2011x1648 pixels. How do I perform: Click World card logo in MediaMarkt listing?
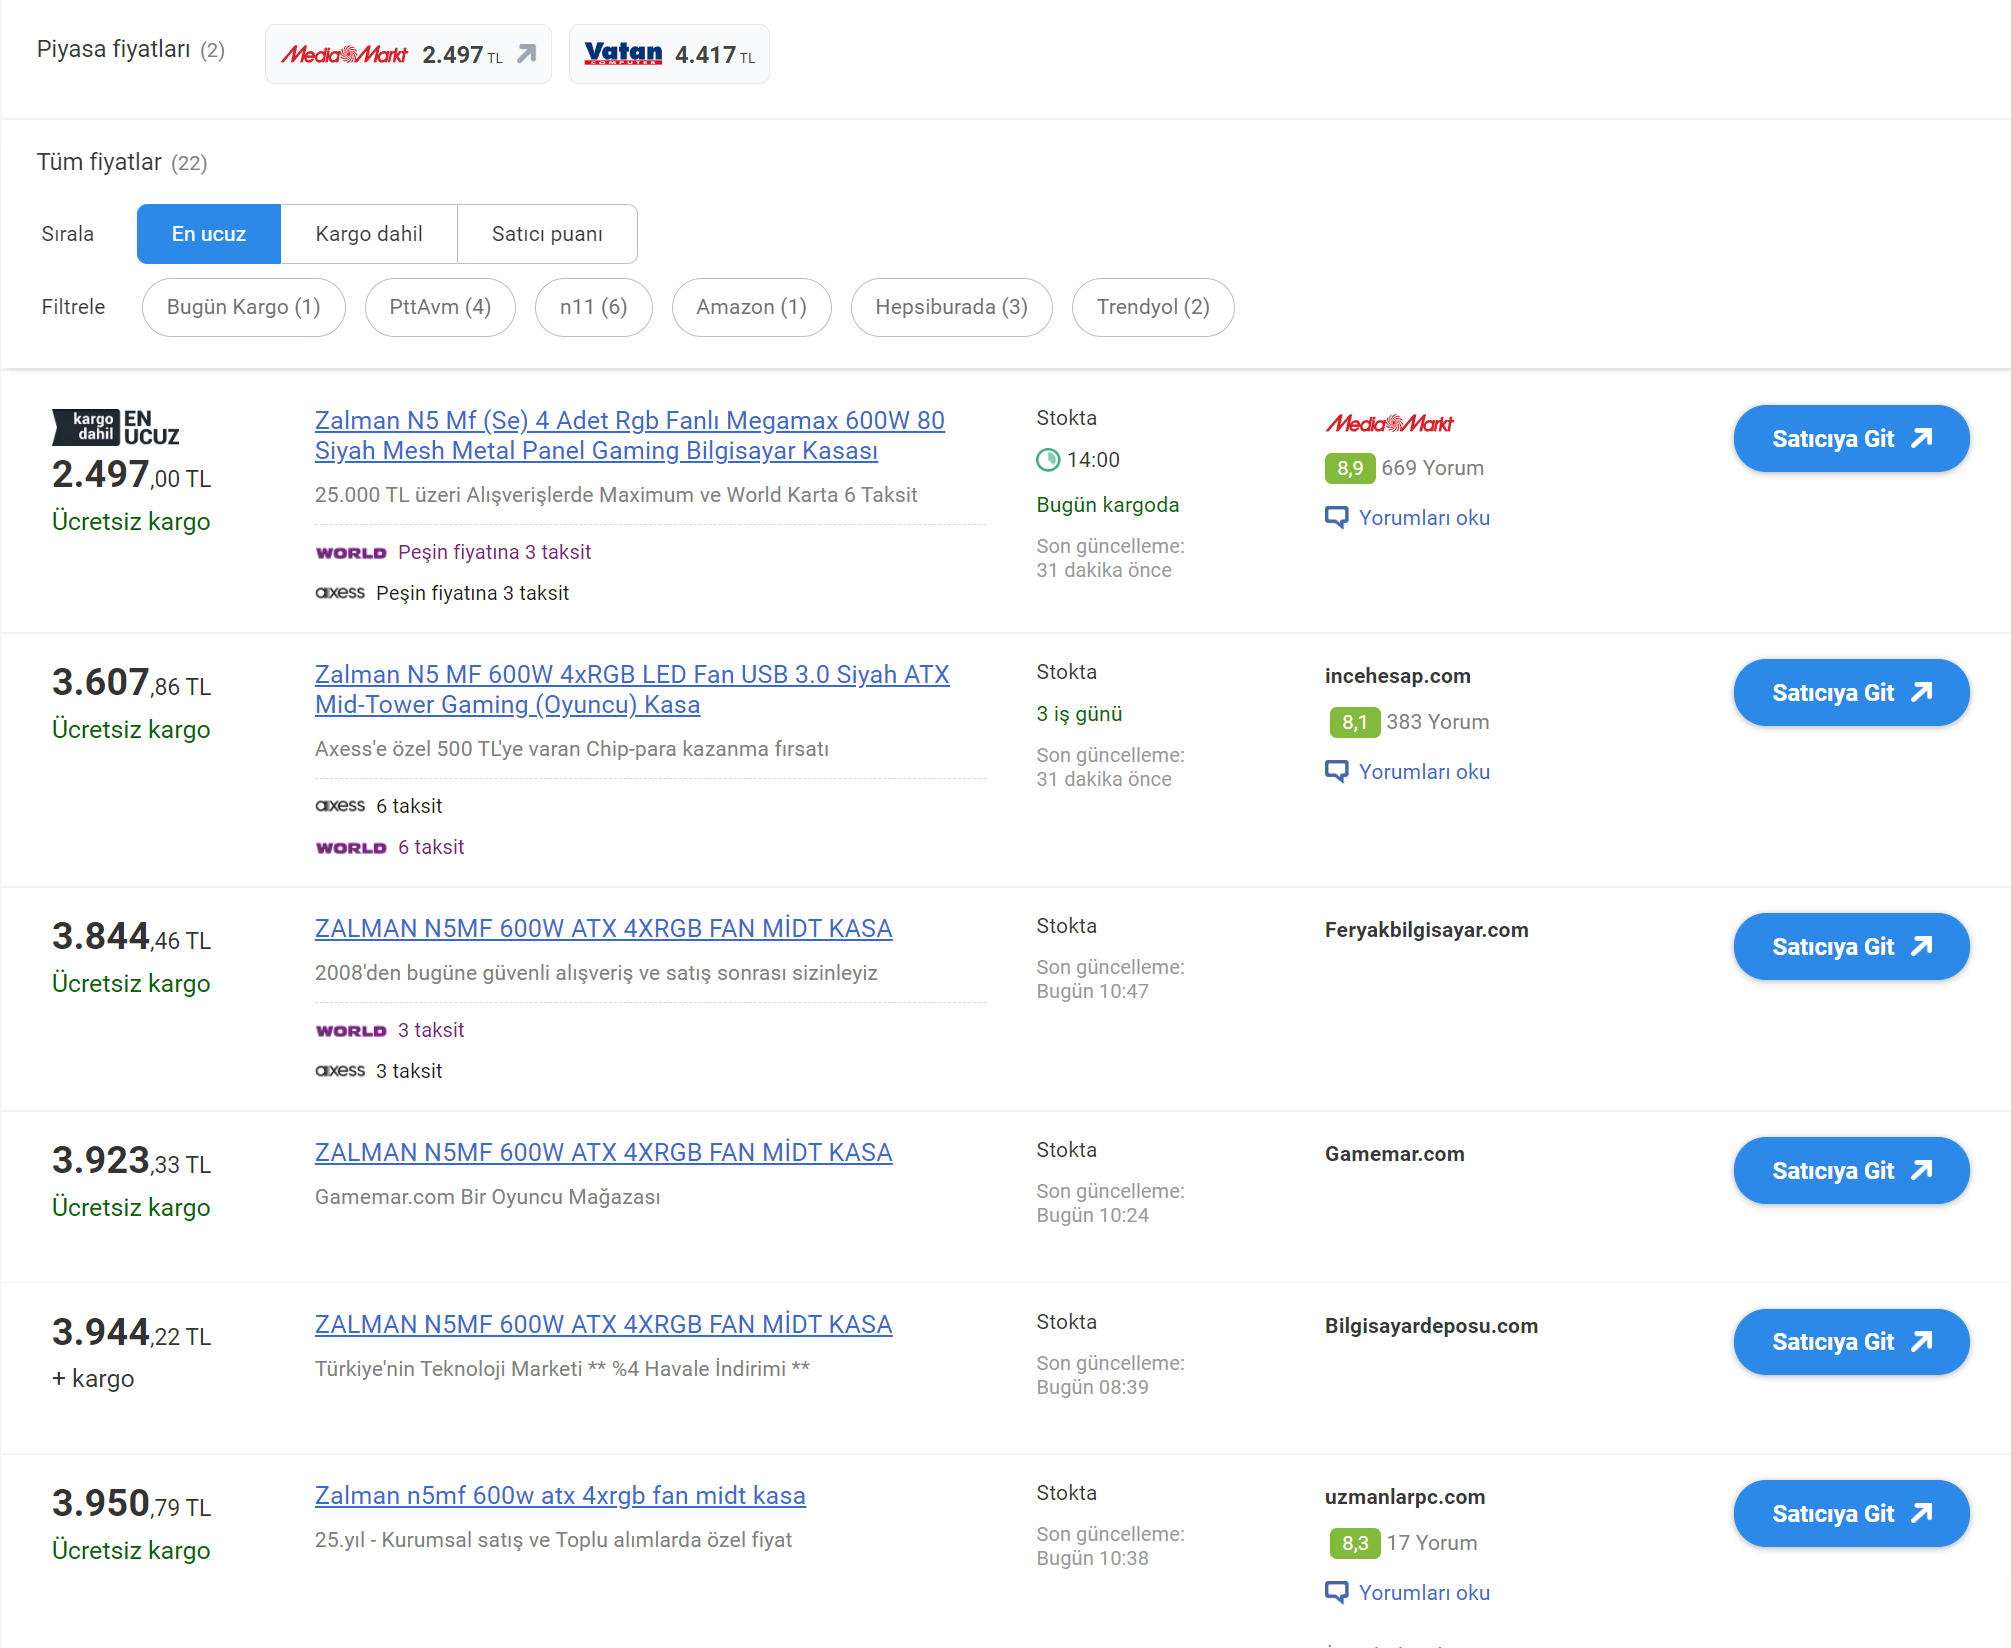351,552
